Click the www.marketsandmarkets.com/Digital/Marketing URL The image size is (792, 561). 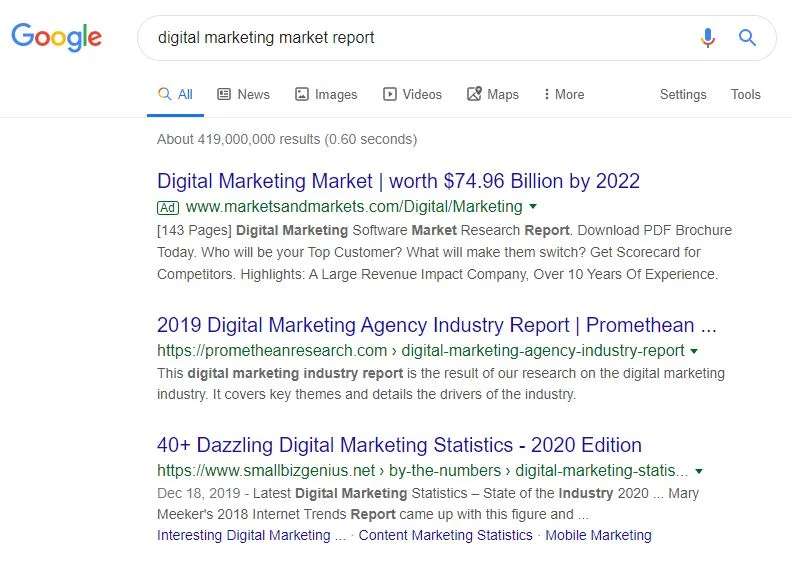click(x=354, y=207)
